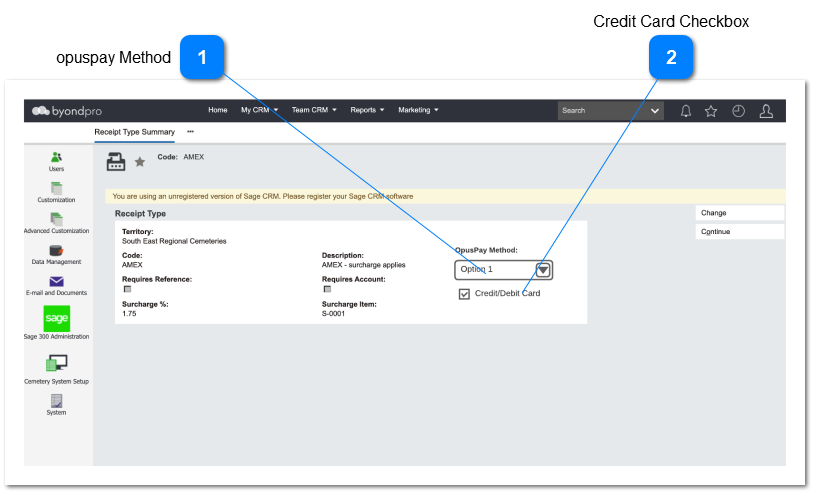Toggle the Requires Reference checkbox
The image size is (814, 494).
pyautogui.click(x=127, y=289)
